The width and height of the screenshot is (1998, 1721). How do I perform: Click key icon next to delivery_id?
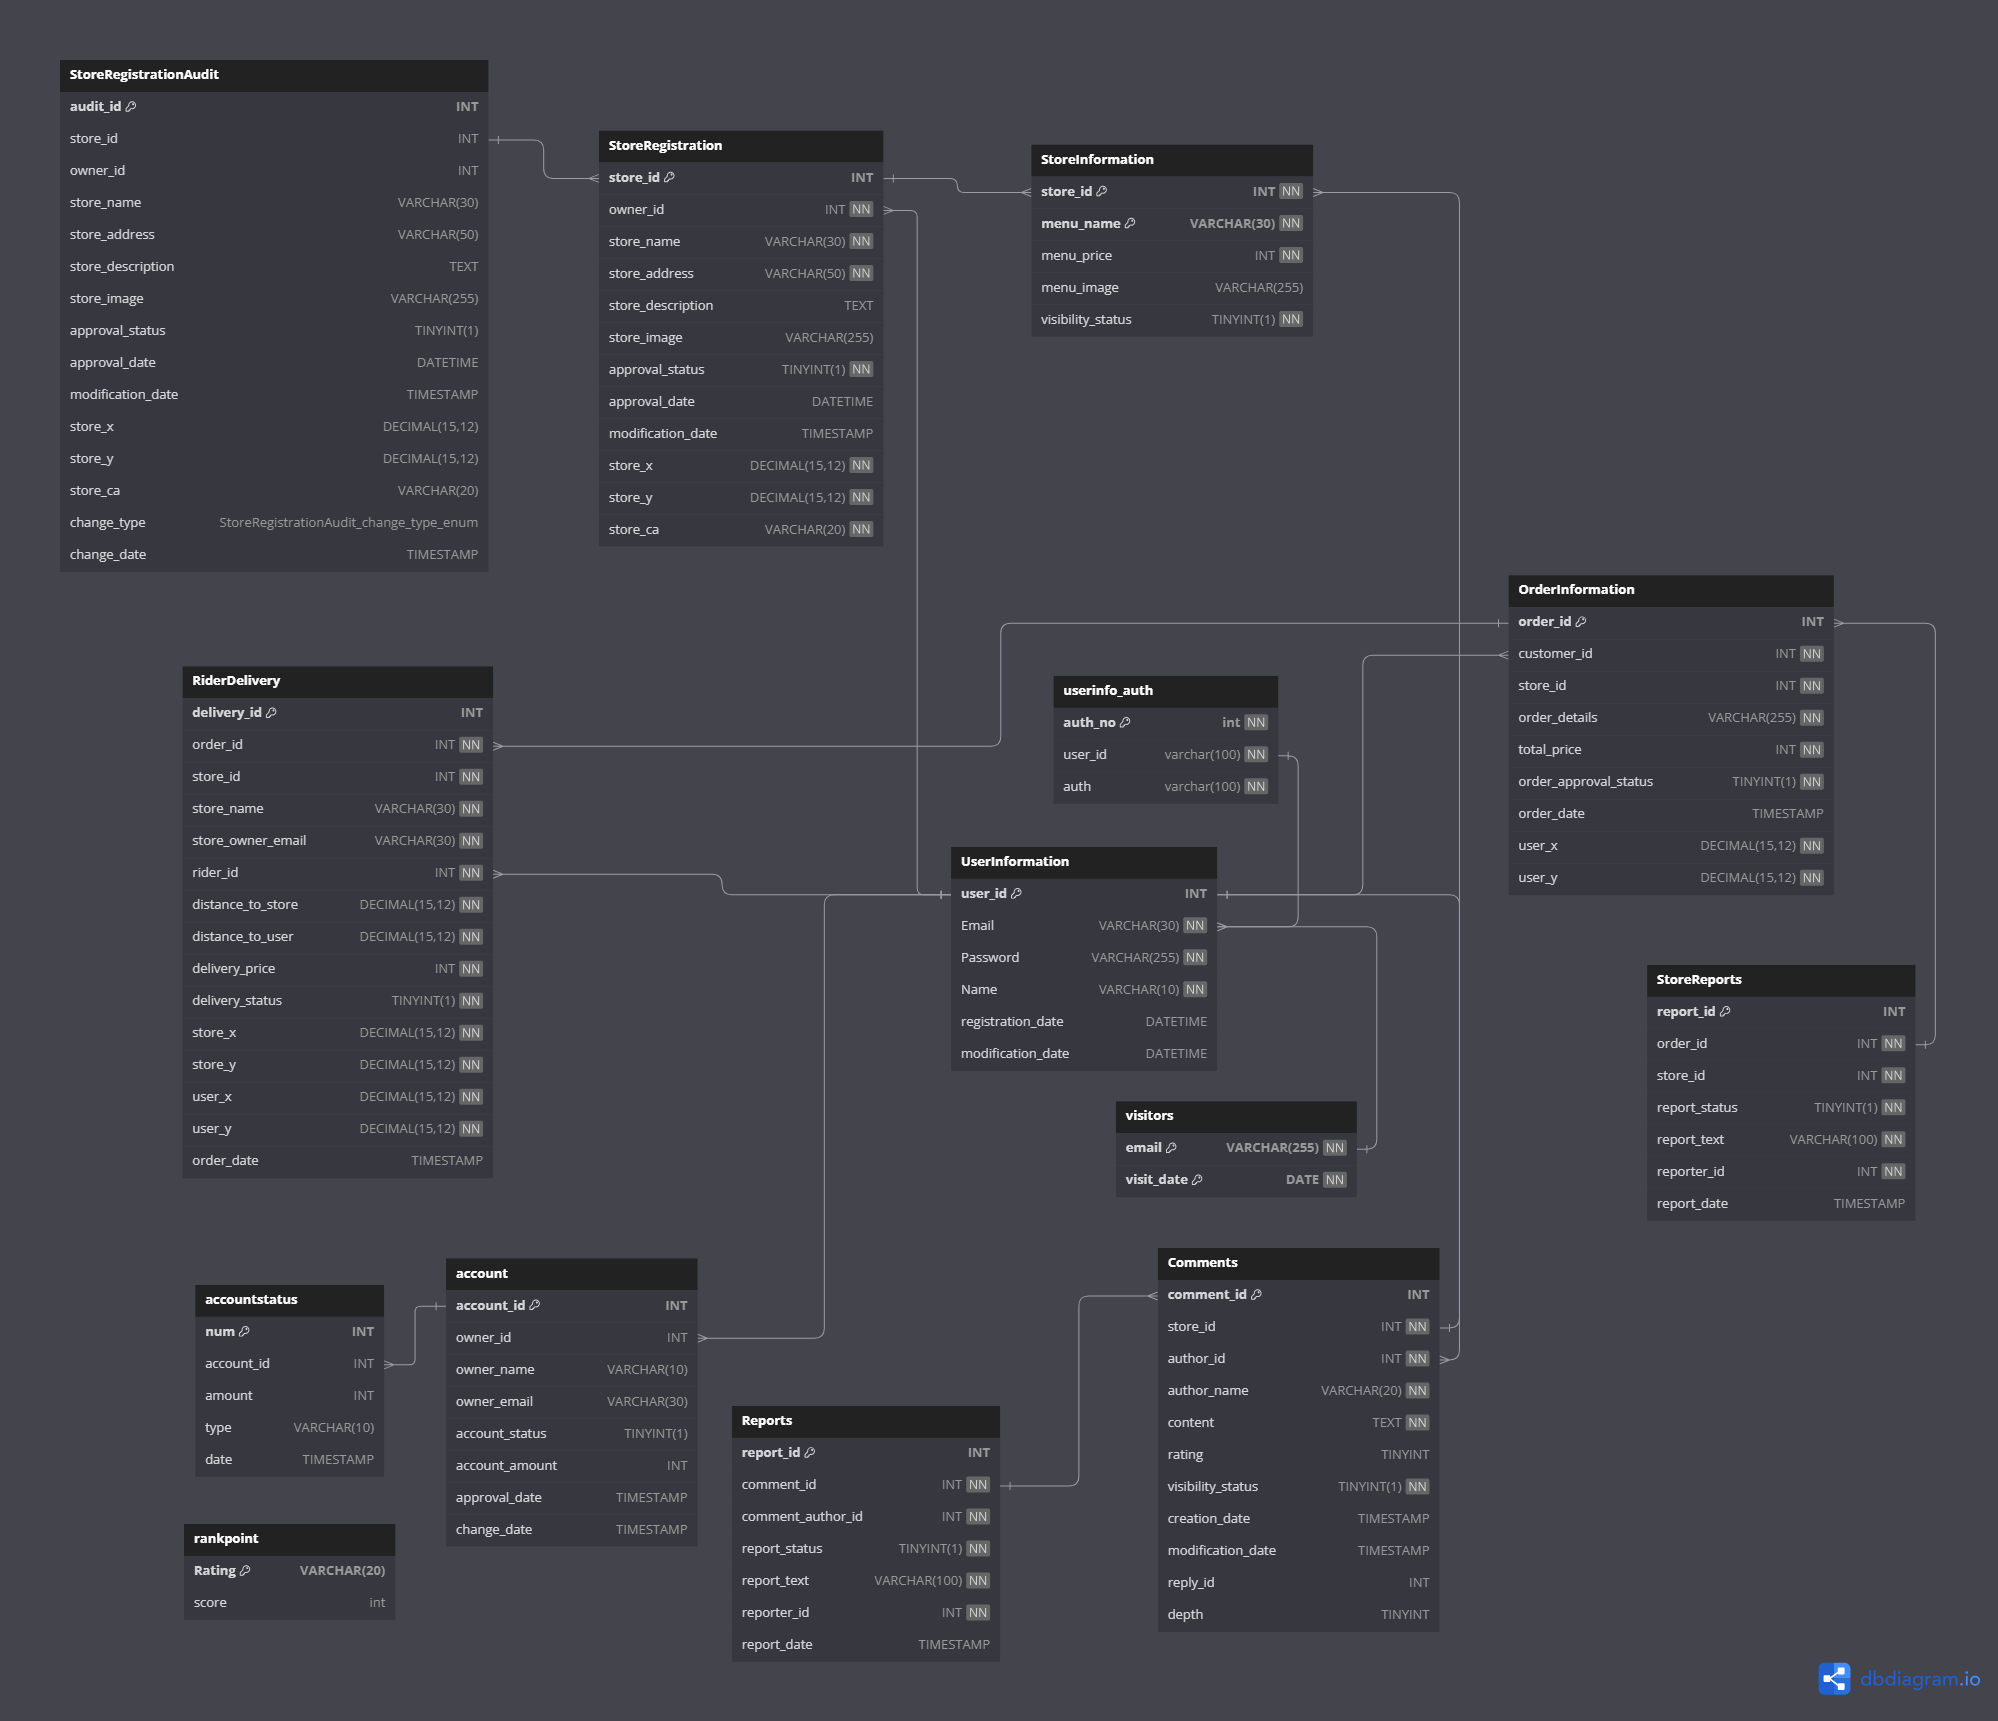pos(271,712)
